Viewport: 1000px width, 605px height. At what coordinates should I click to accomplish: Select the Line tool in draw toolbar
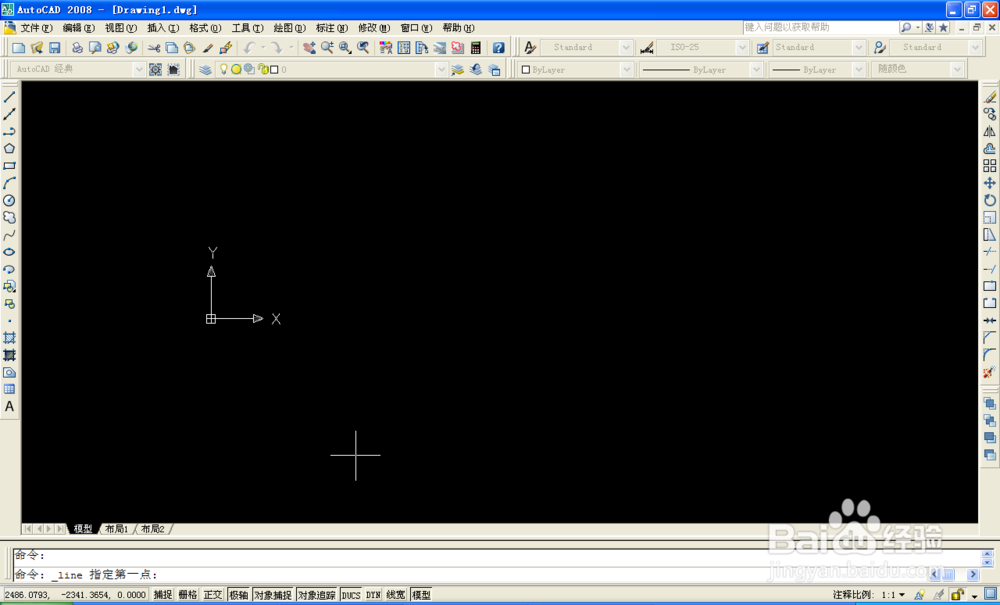[x=10, y=97]
